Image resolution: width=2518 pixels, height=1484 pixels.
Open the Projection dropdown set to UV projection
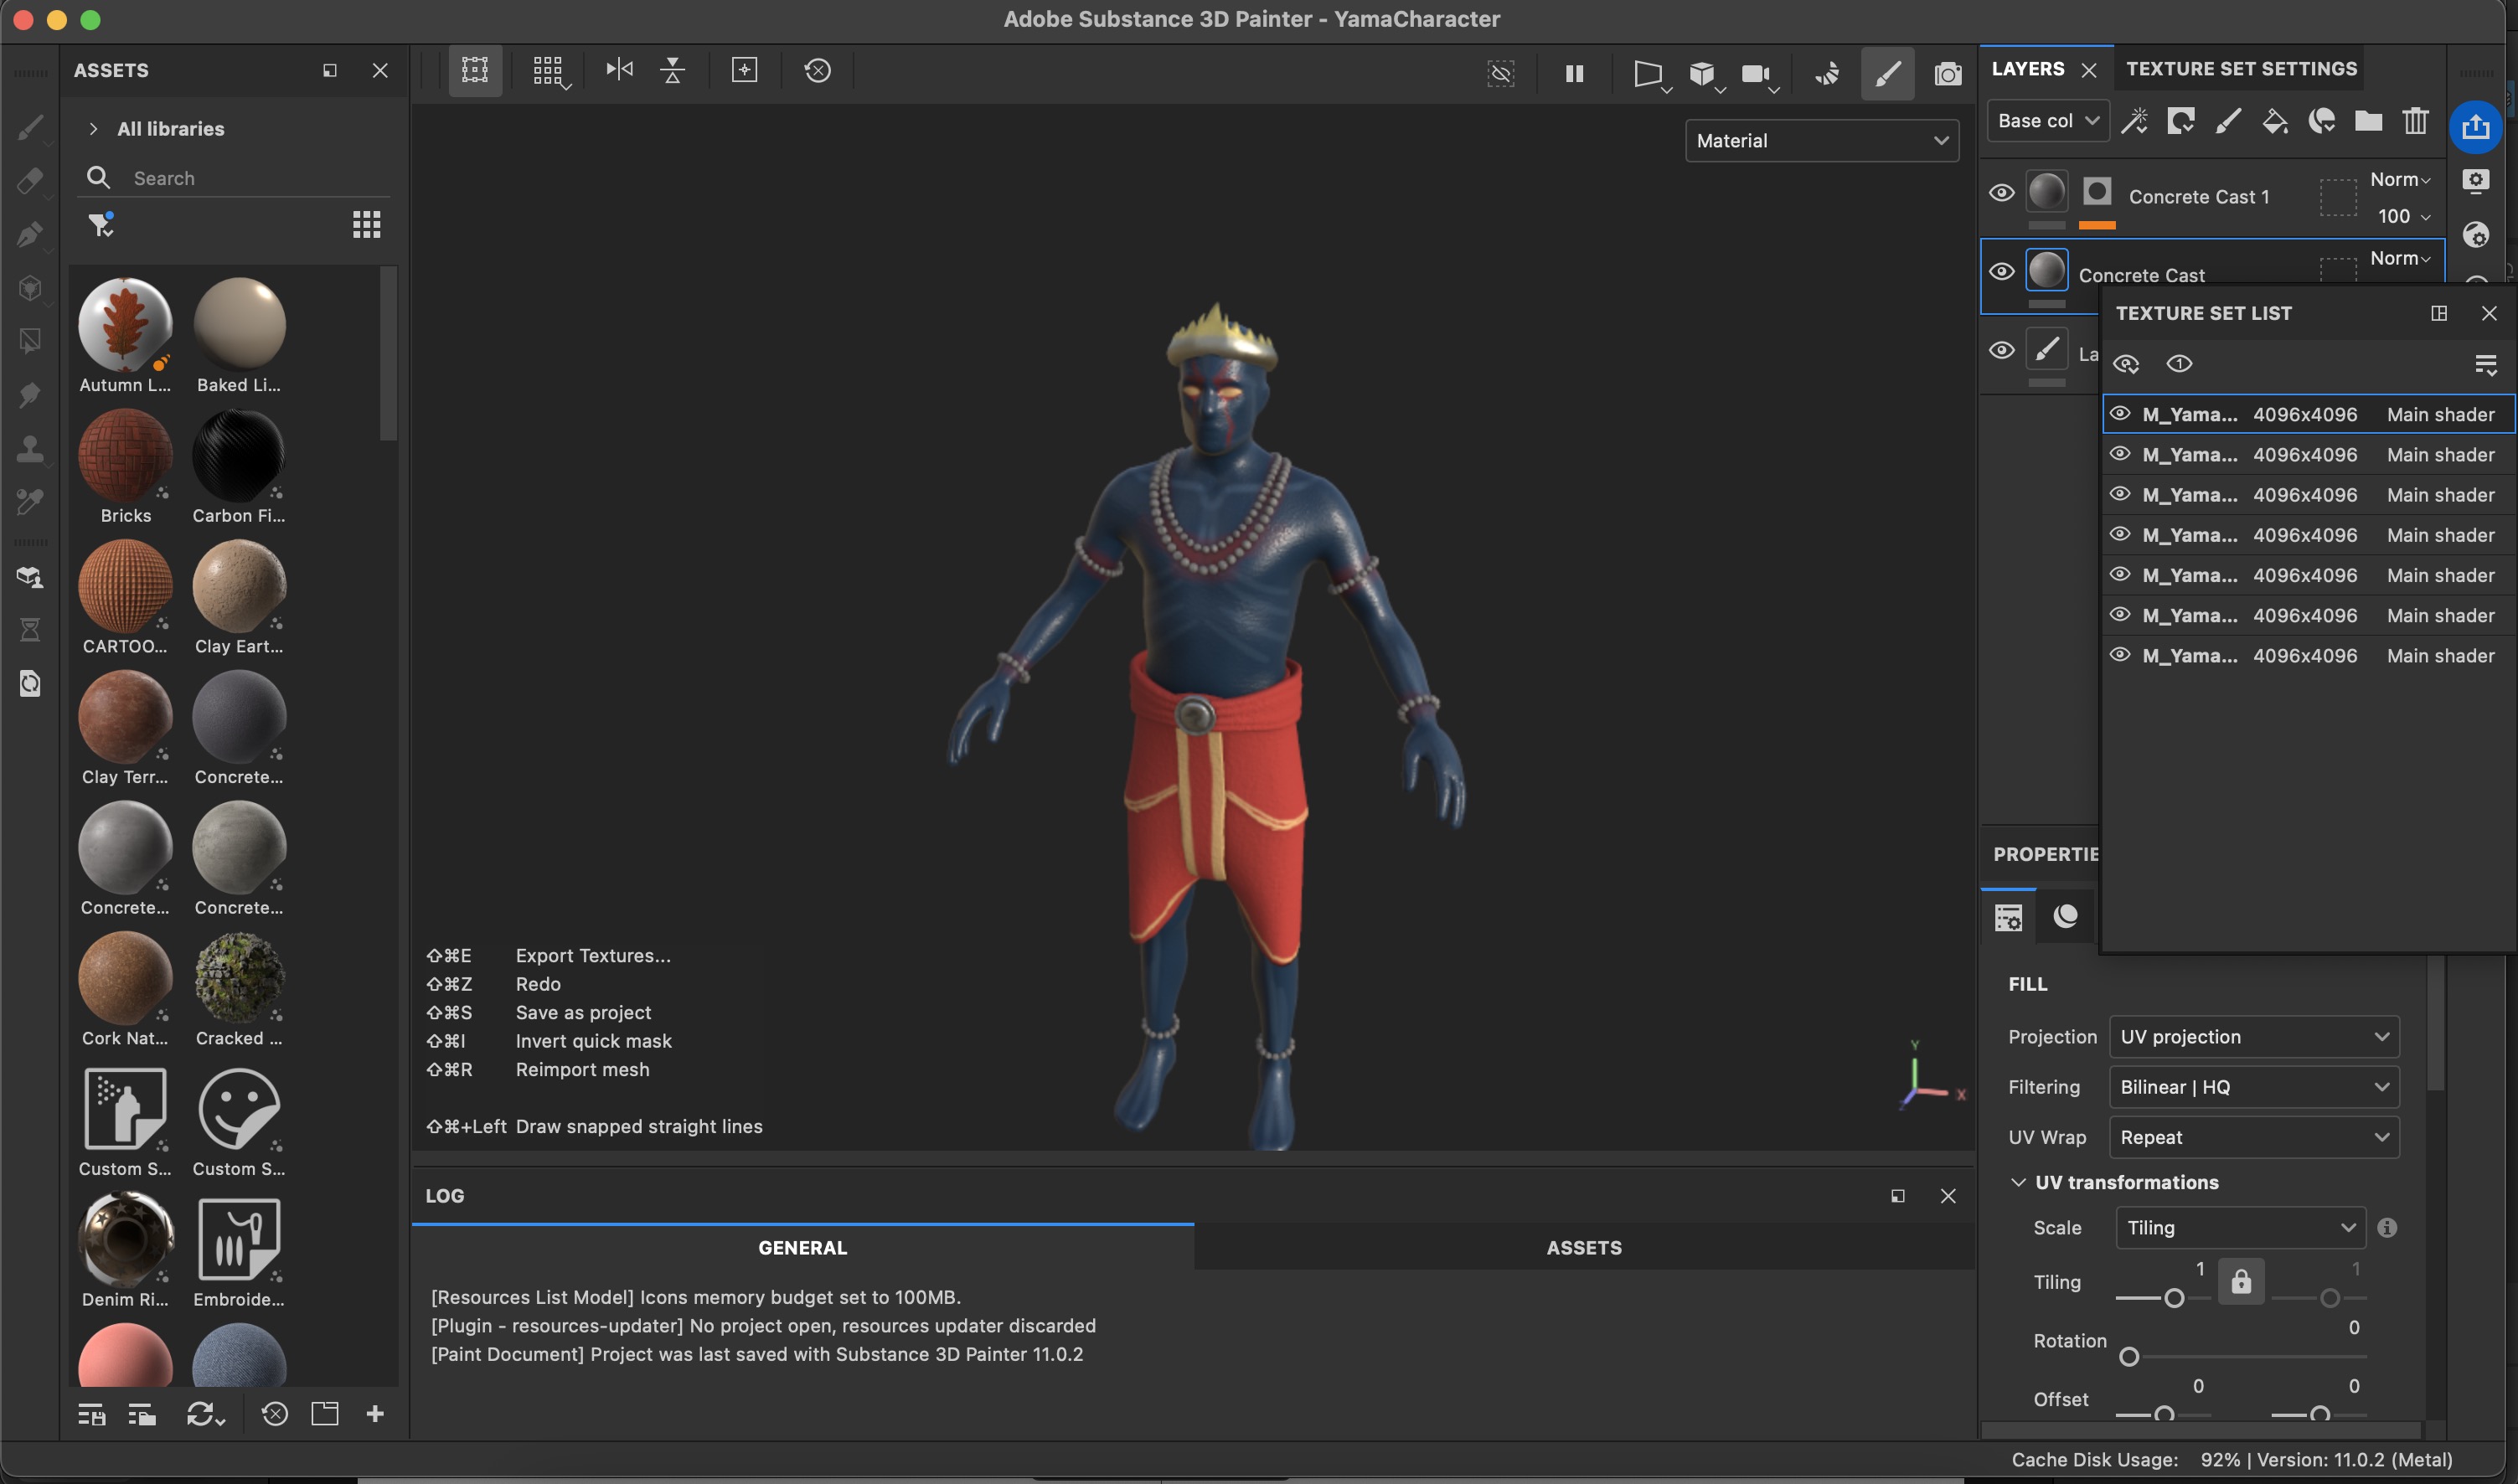pos(2253,1037)
